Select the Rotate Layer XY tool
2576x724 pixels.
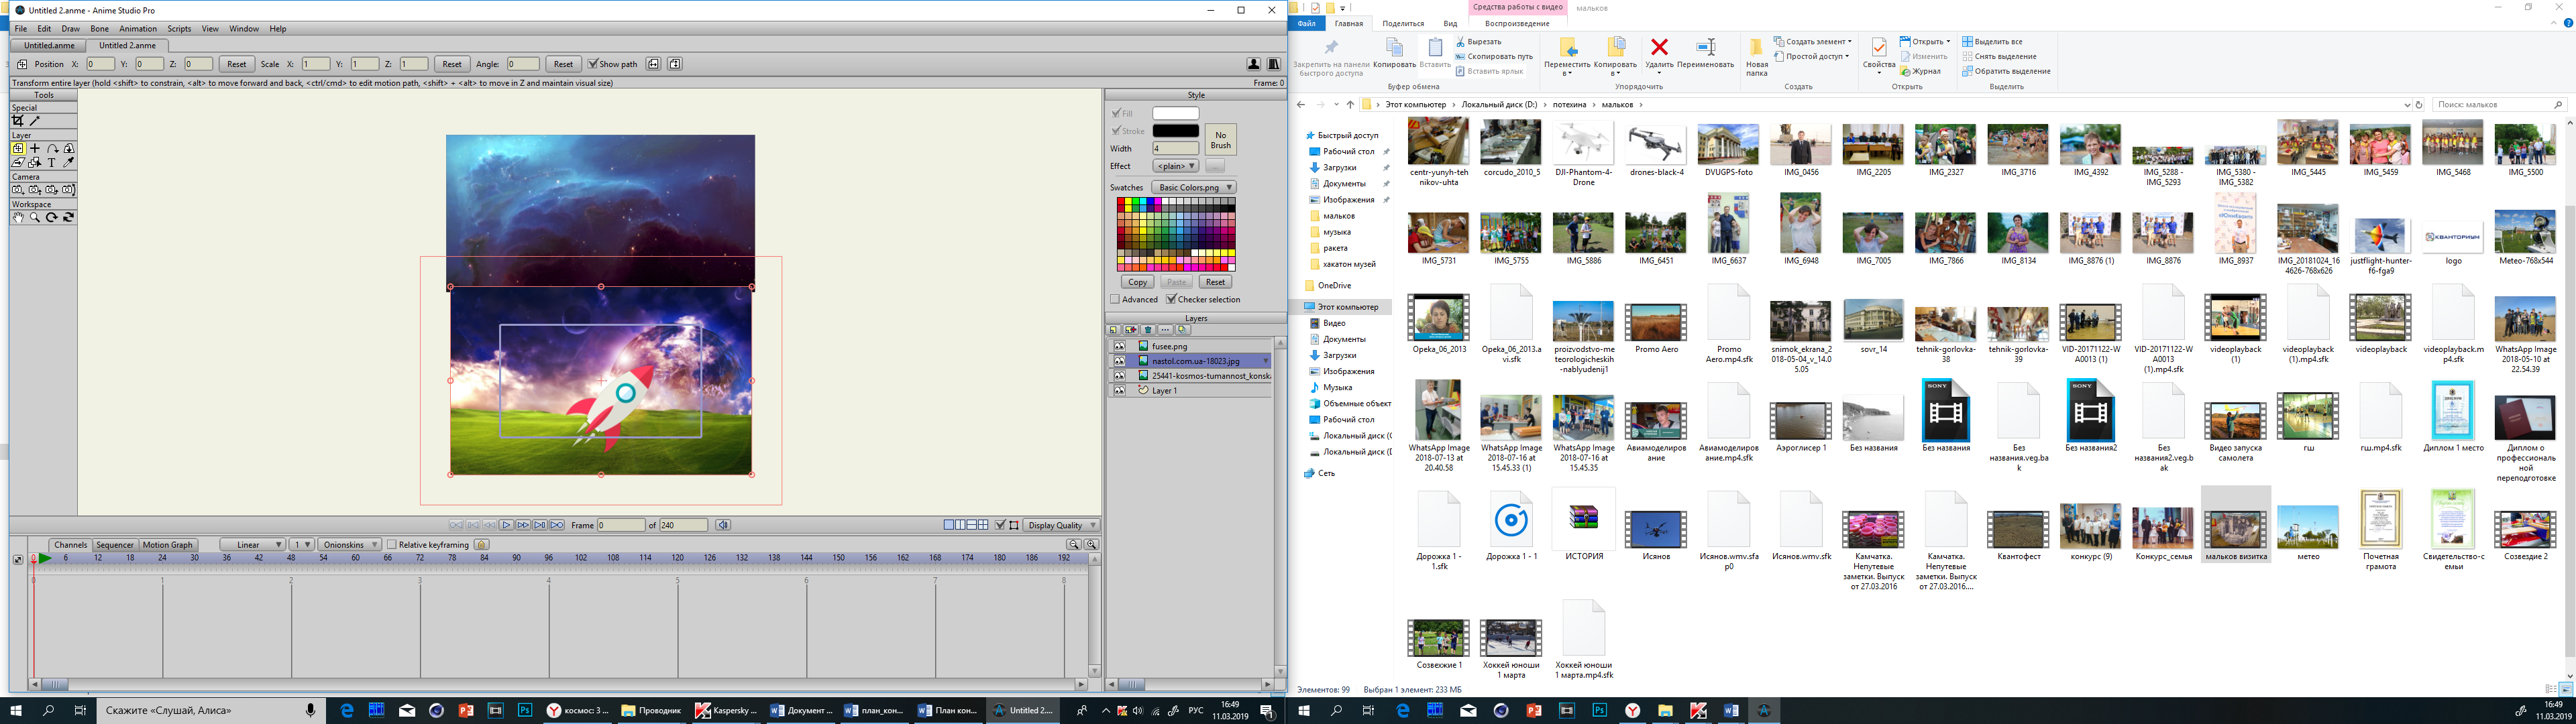tap(69, 148)
